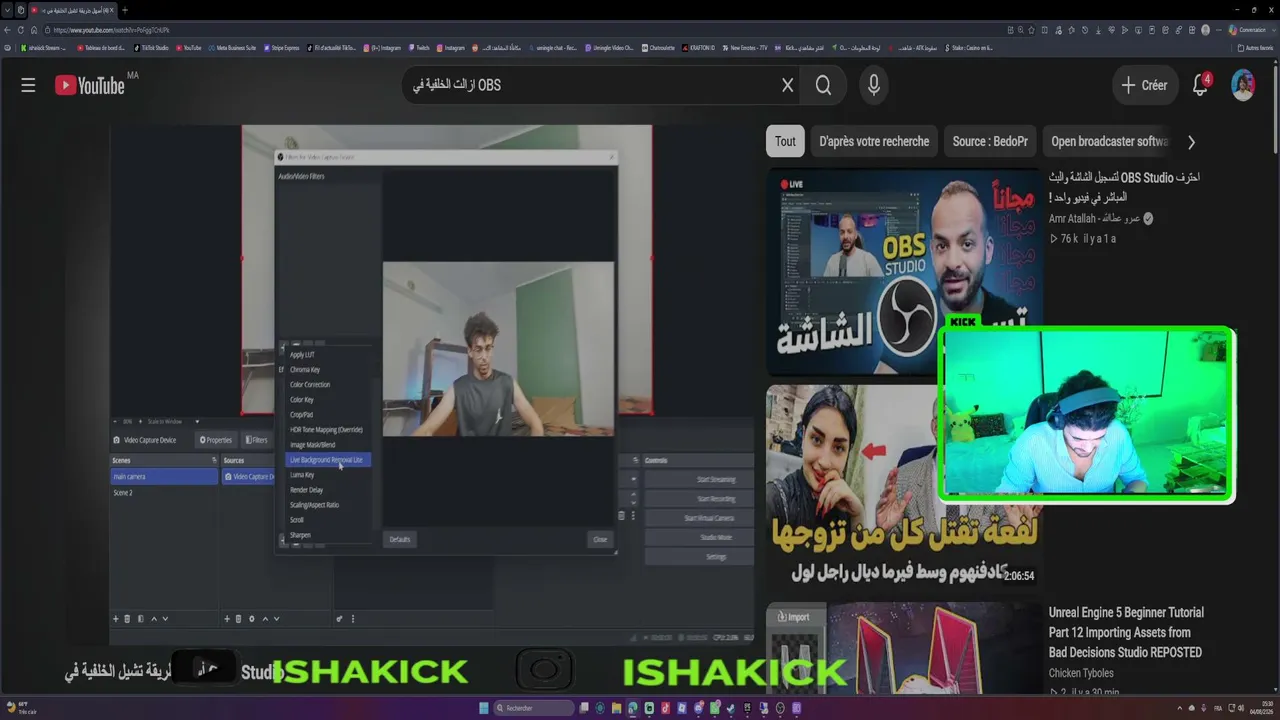
Task: Open the Autres favoris folder
Action: (x=1255, y=48)
